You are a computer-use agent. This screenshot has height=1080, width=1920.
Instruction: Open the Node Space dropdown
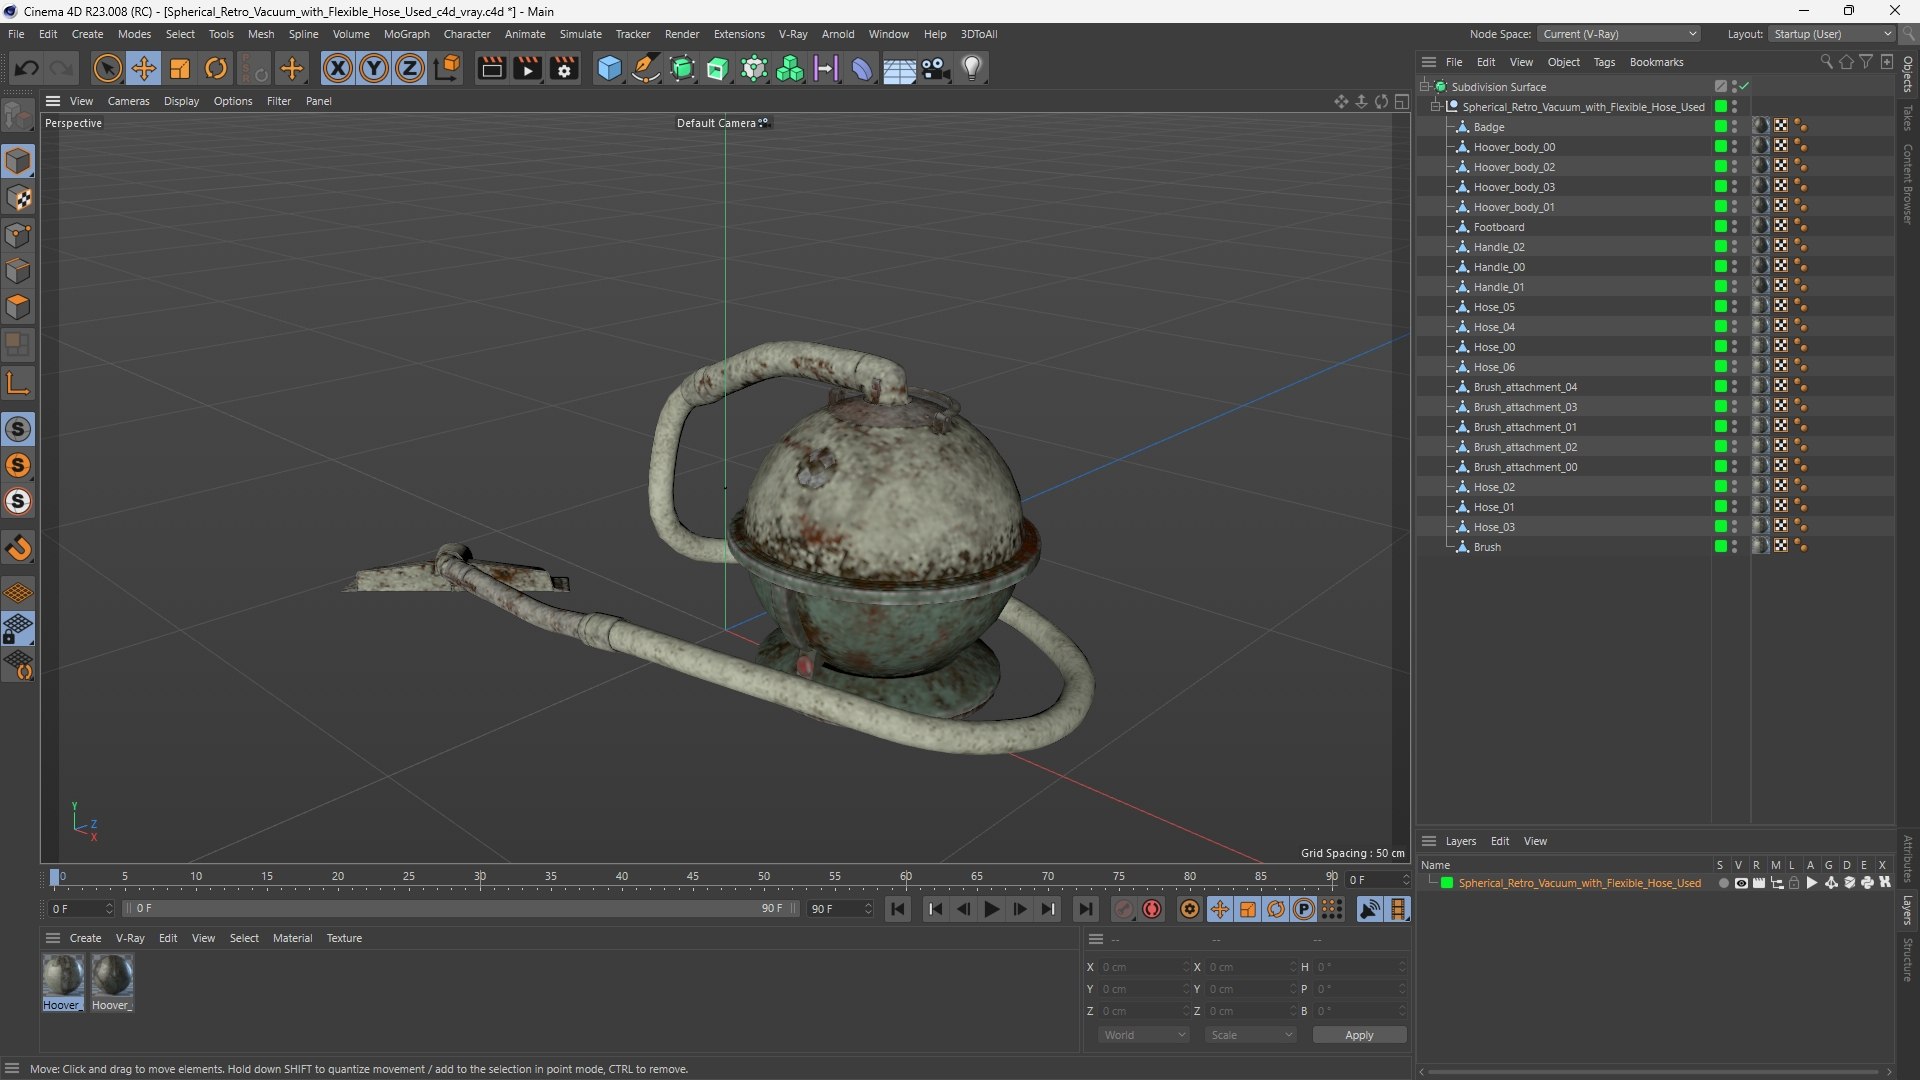[1618, 34]
